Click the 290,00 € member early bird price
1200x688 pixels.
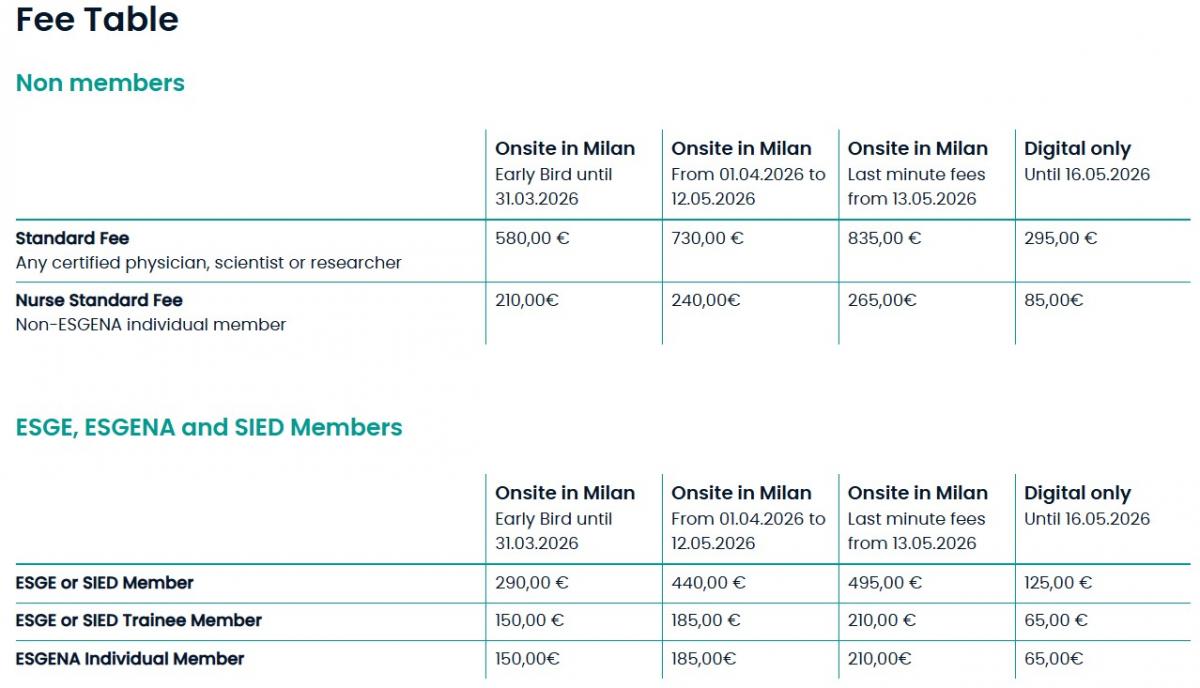click(x=532, y=583)
